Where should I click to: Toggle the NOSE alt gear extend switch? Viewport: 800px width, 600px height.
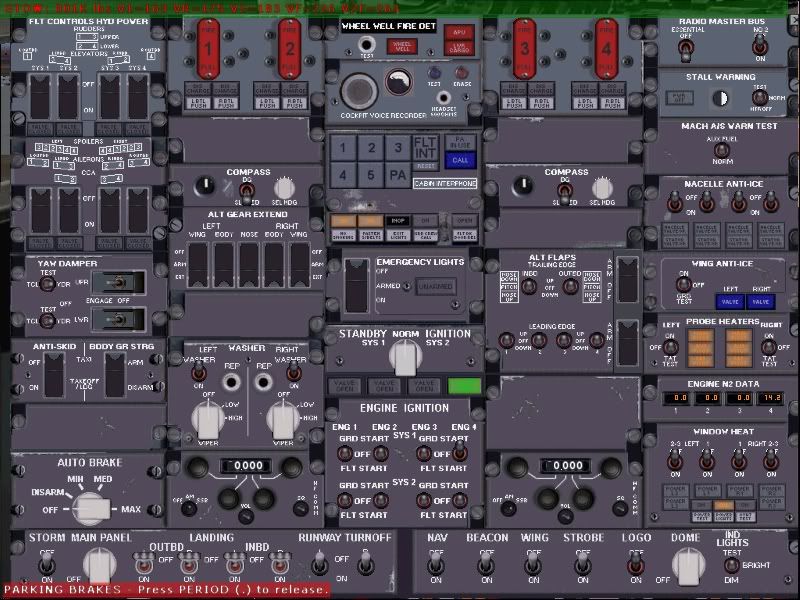pos(249,265)
